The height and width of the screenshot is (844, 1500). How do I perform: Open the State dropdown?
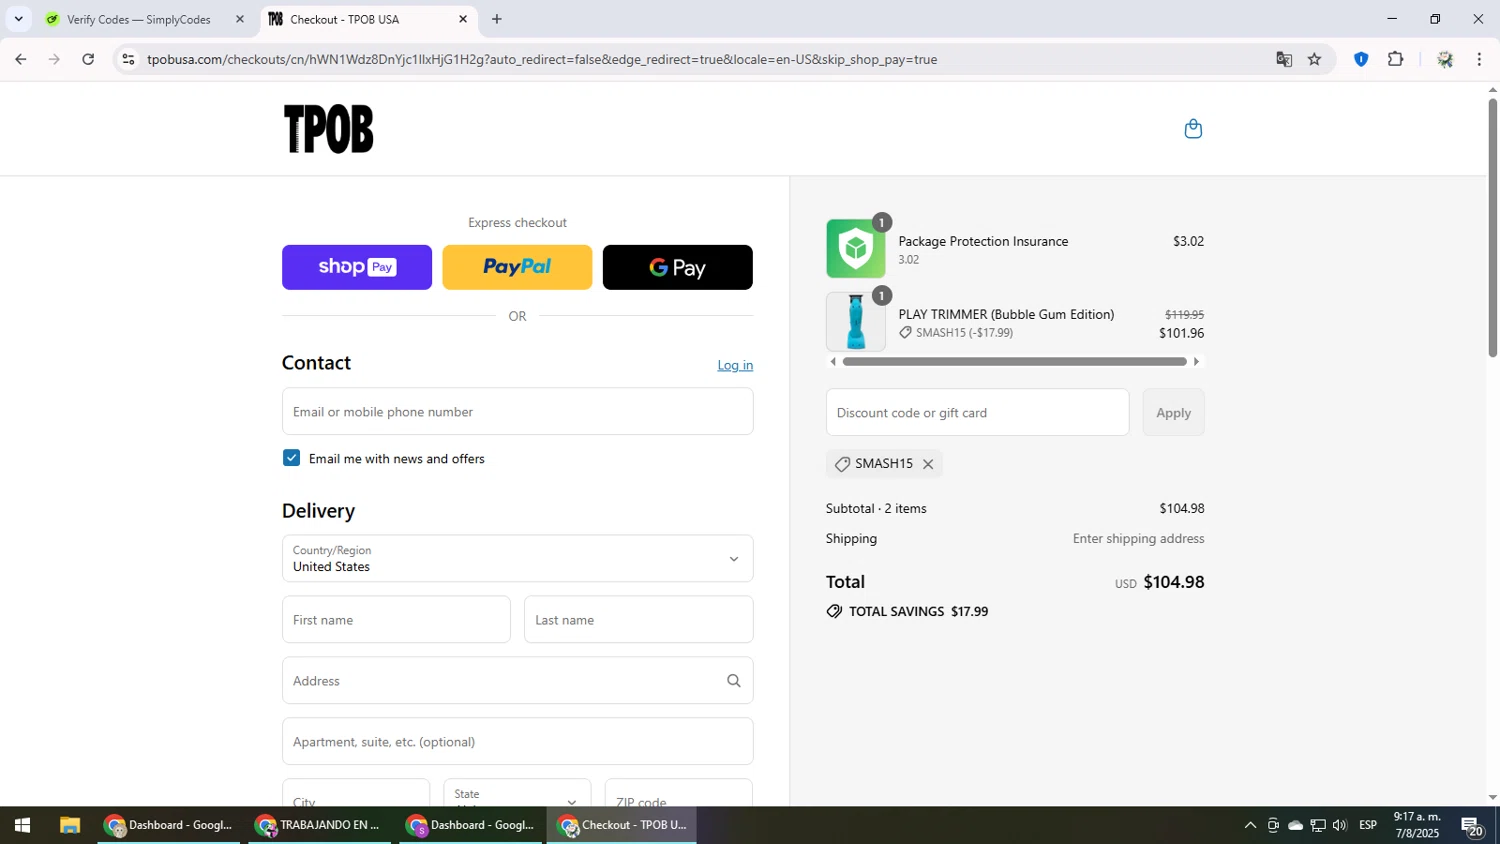(x=516, y=797)
